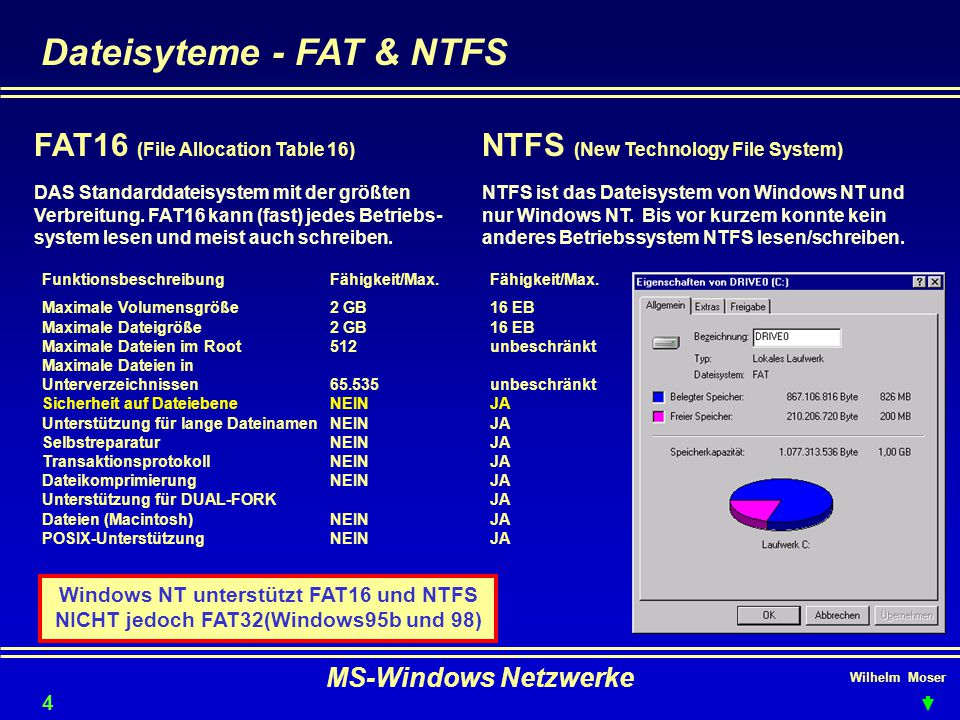Viewport: 960px width, 720px height.
Task: Click the 2 GB value for Maximale Volumensgröße
Action: (x=348, y=307)
